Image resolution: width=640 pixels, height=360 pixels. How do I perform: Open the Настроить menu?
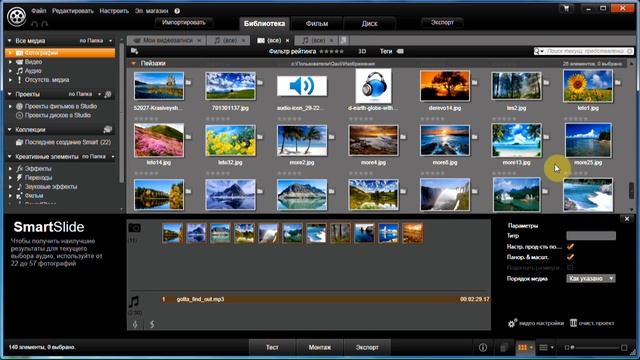[x=114, y=11]
